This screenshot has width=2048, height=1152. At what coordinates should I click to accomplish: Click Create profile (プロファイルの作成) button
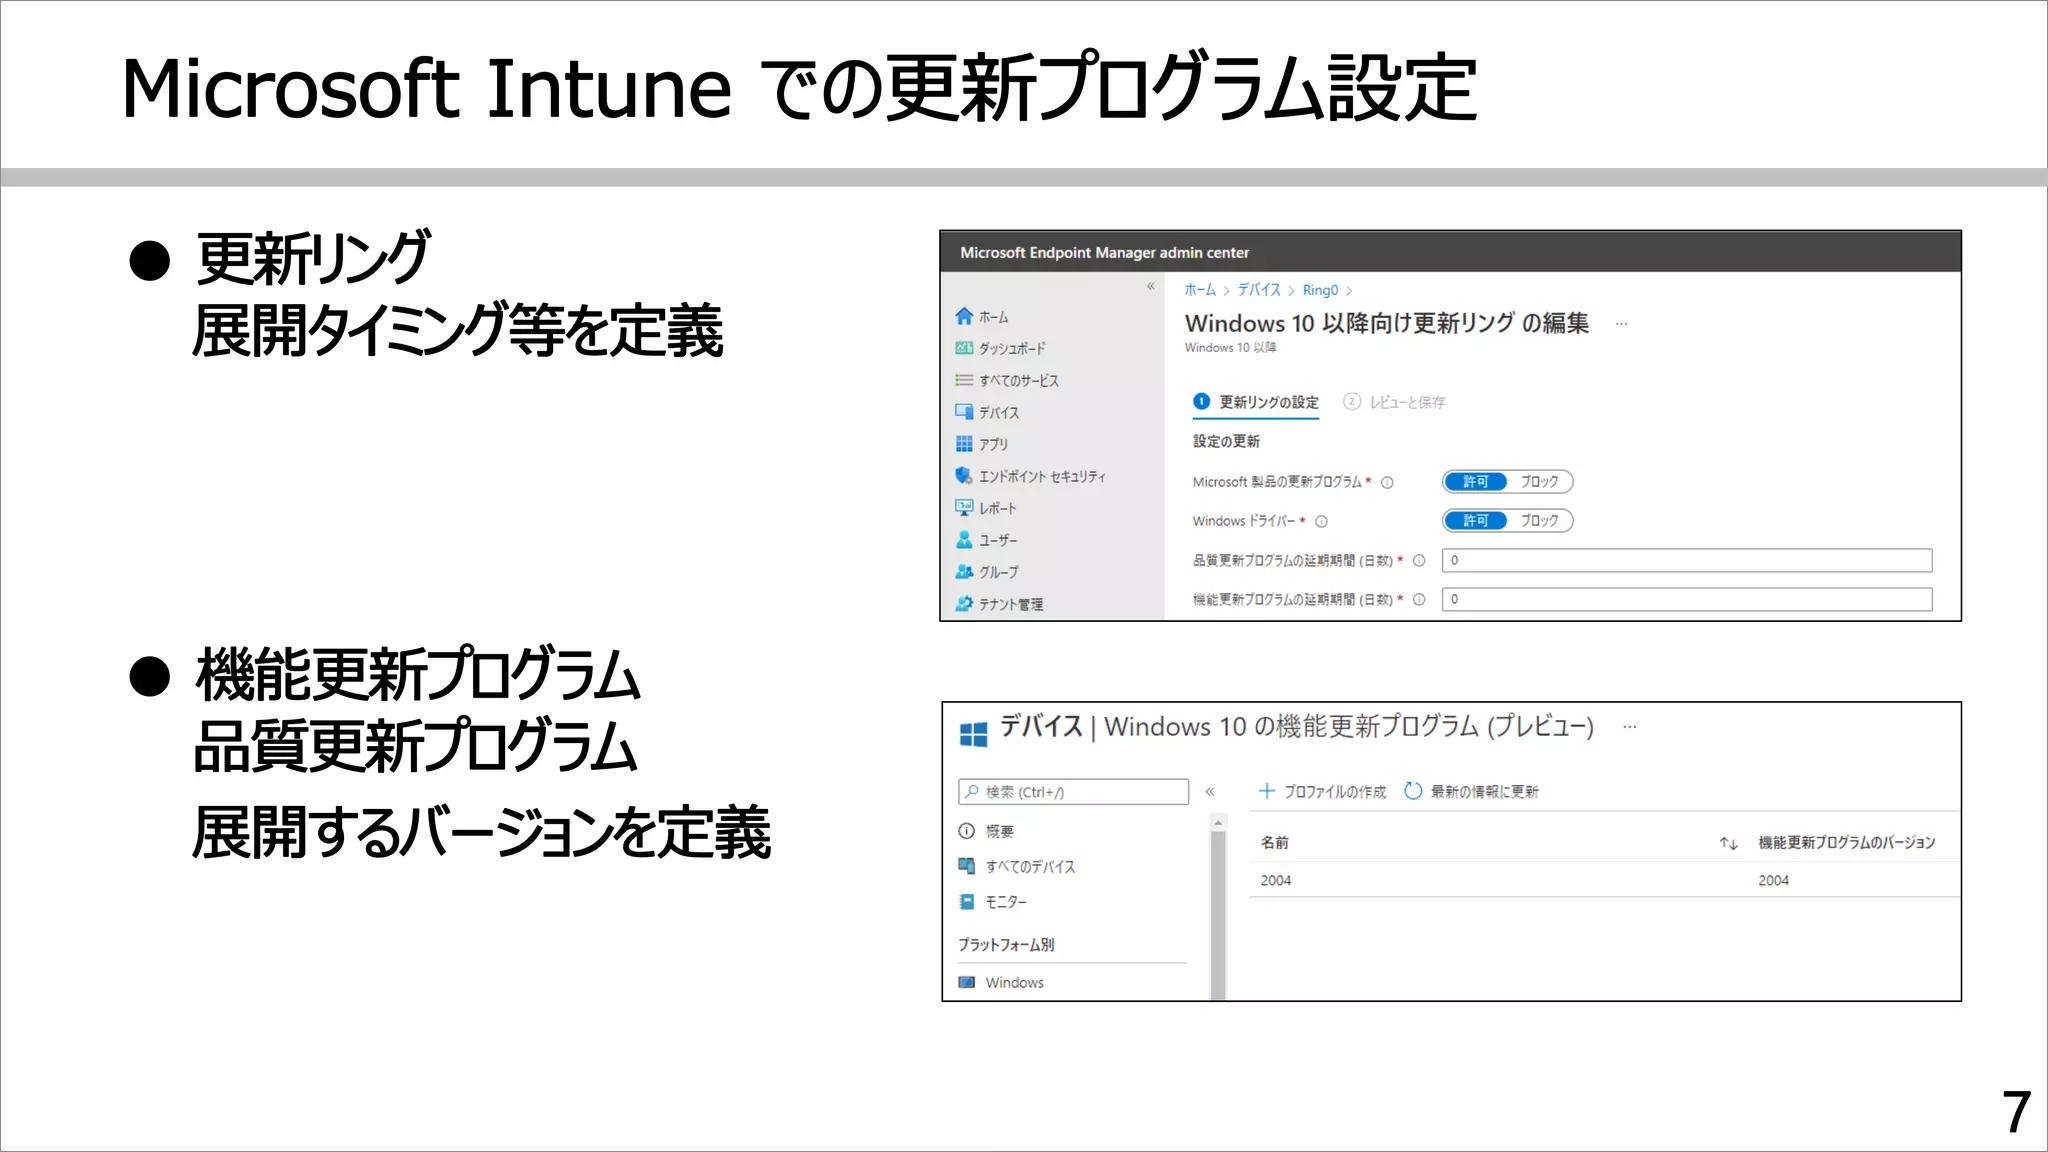(x=1322, y=792)
